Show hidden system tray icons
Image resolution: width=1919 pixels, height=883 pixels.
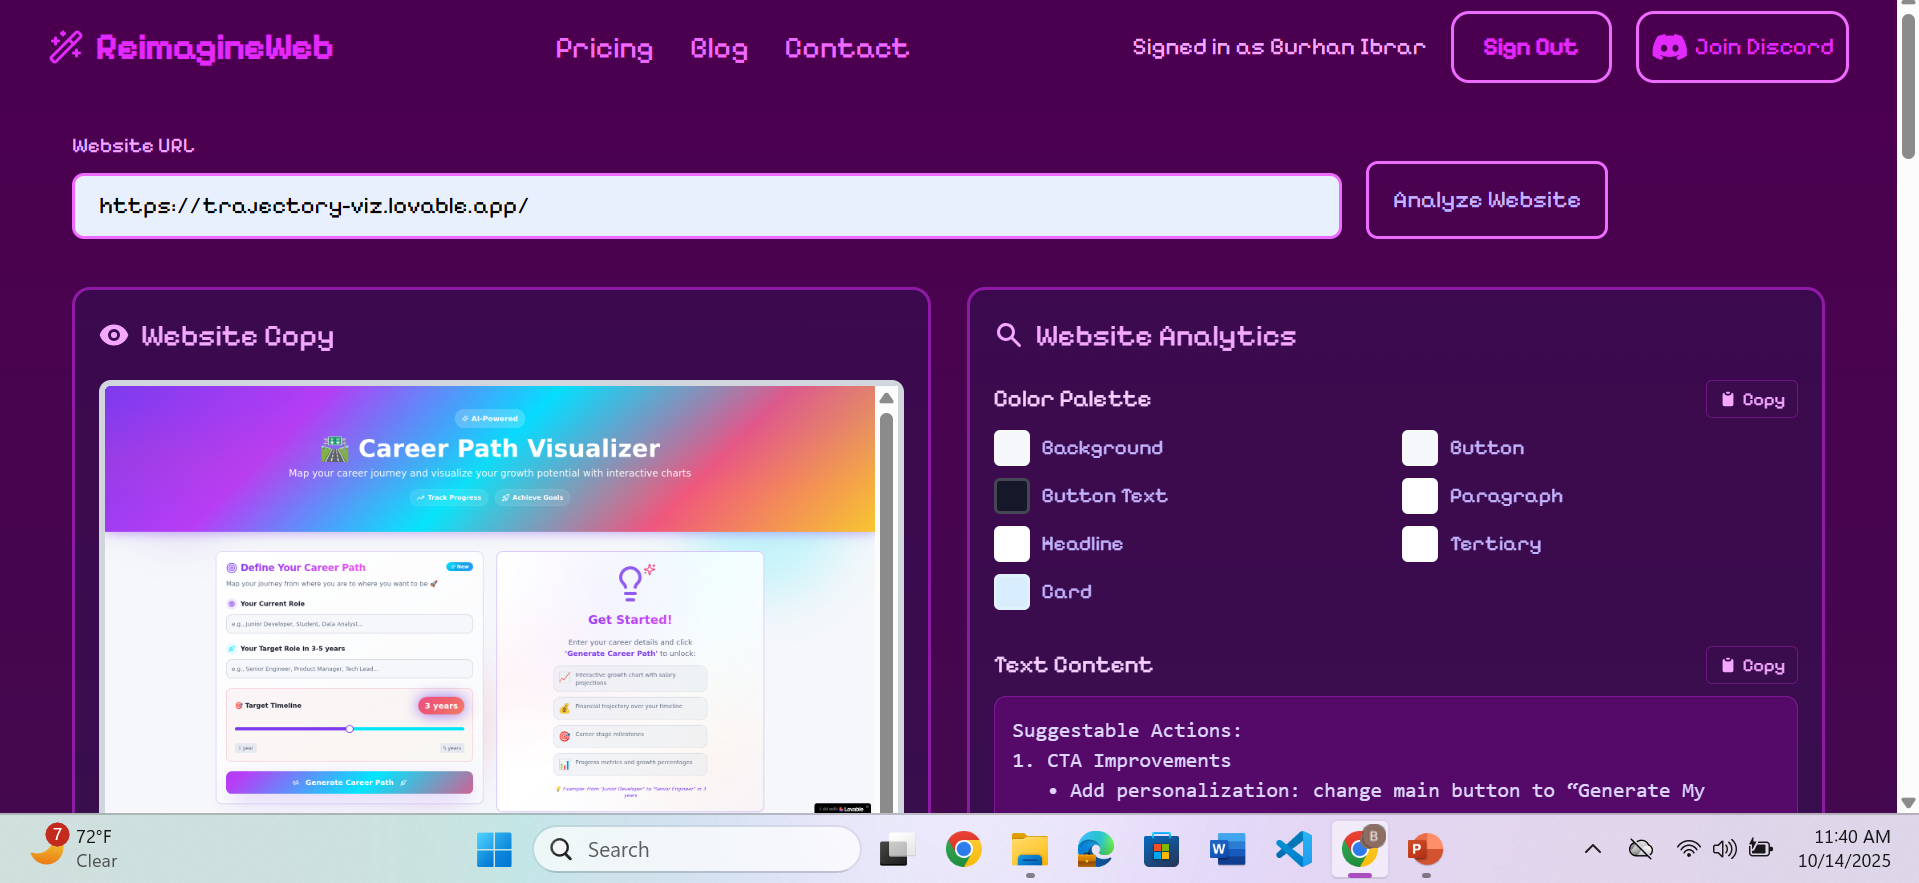[x=1593, y=849]
